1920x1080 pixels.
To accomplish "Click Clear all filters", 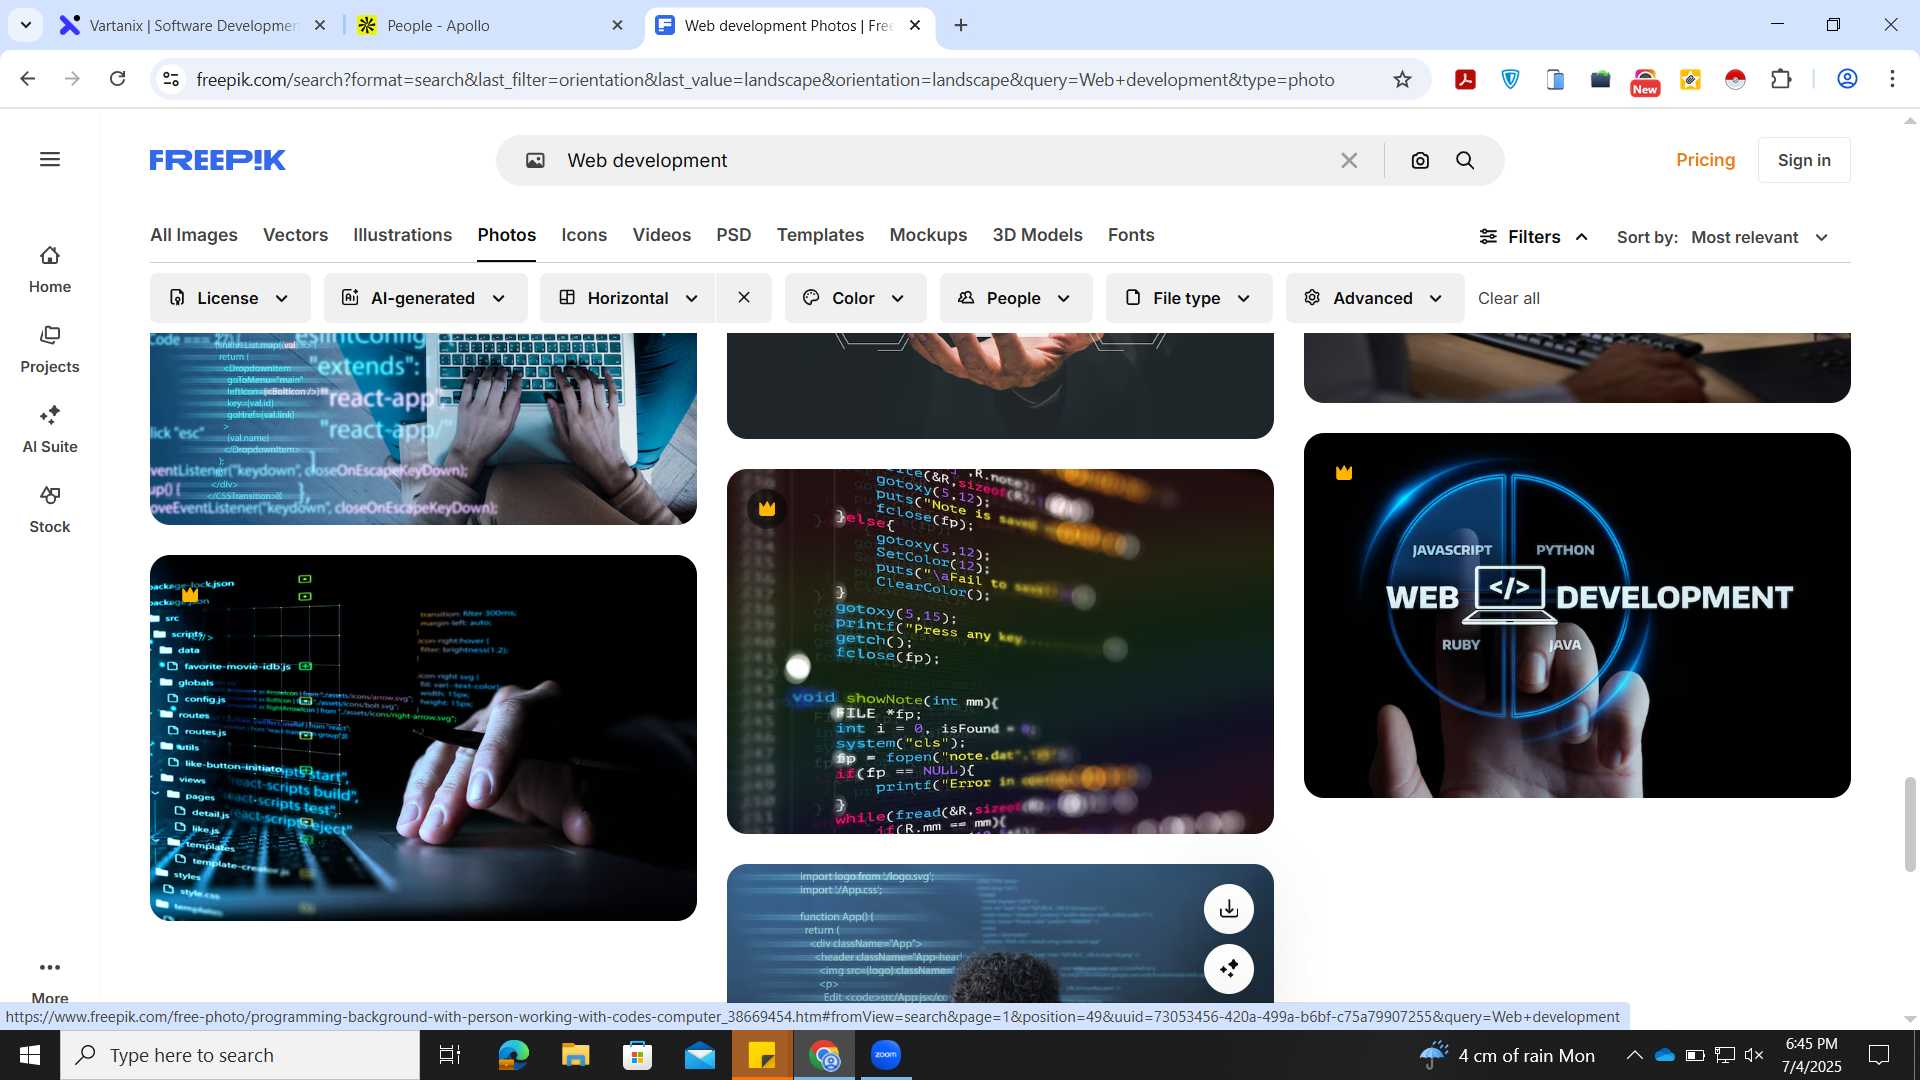I will click(x=1508, y=298).
